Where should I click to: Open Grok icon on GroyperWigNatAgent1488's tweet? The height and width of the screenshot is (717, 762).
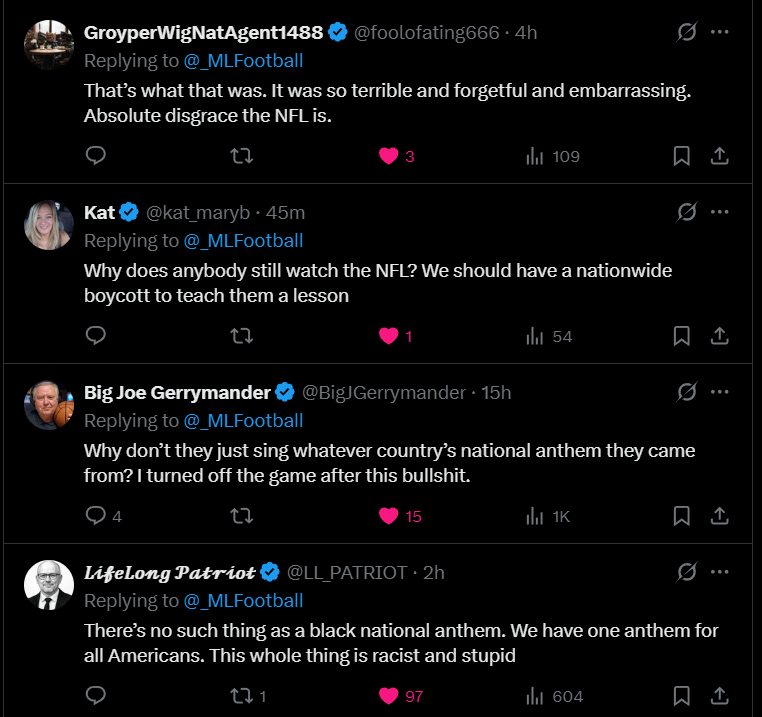(687, 32)
